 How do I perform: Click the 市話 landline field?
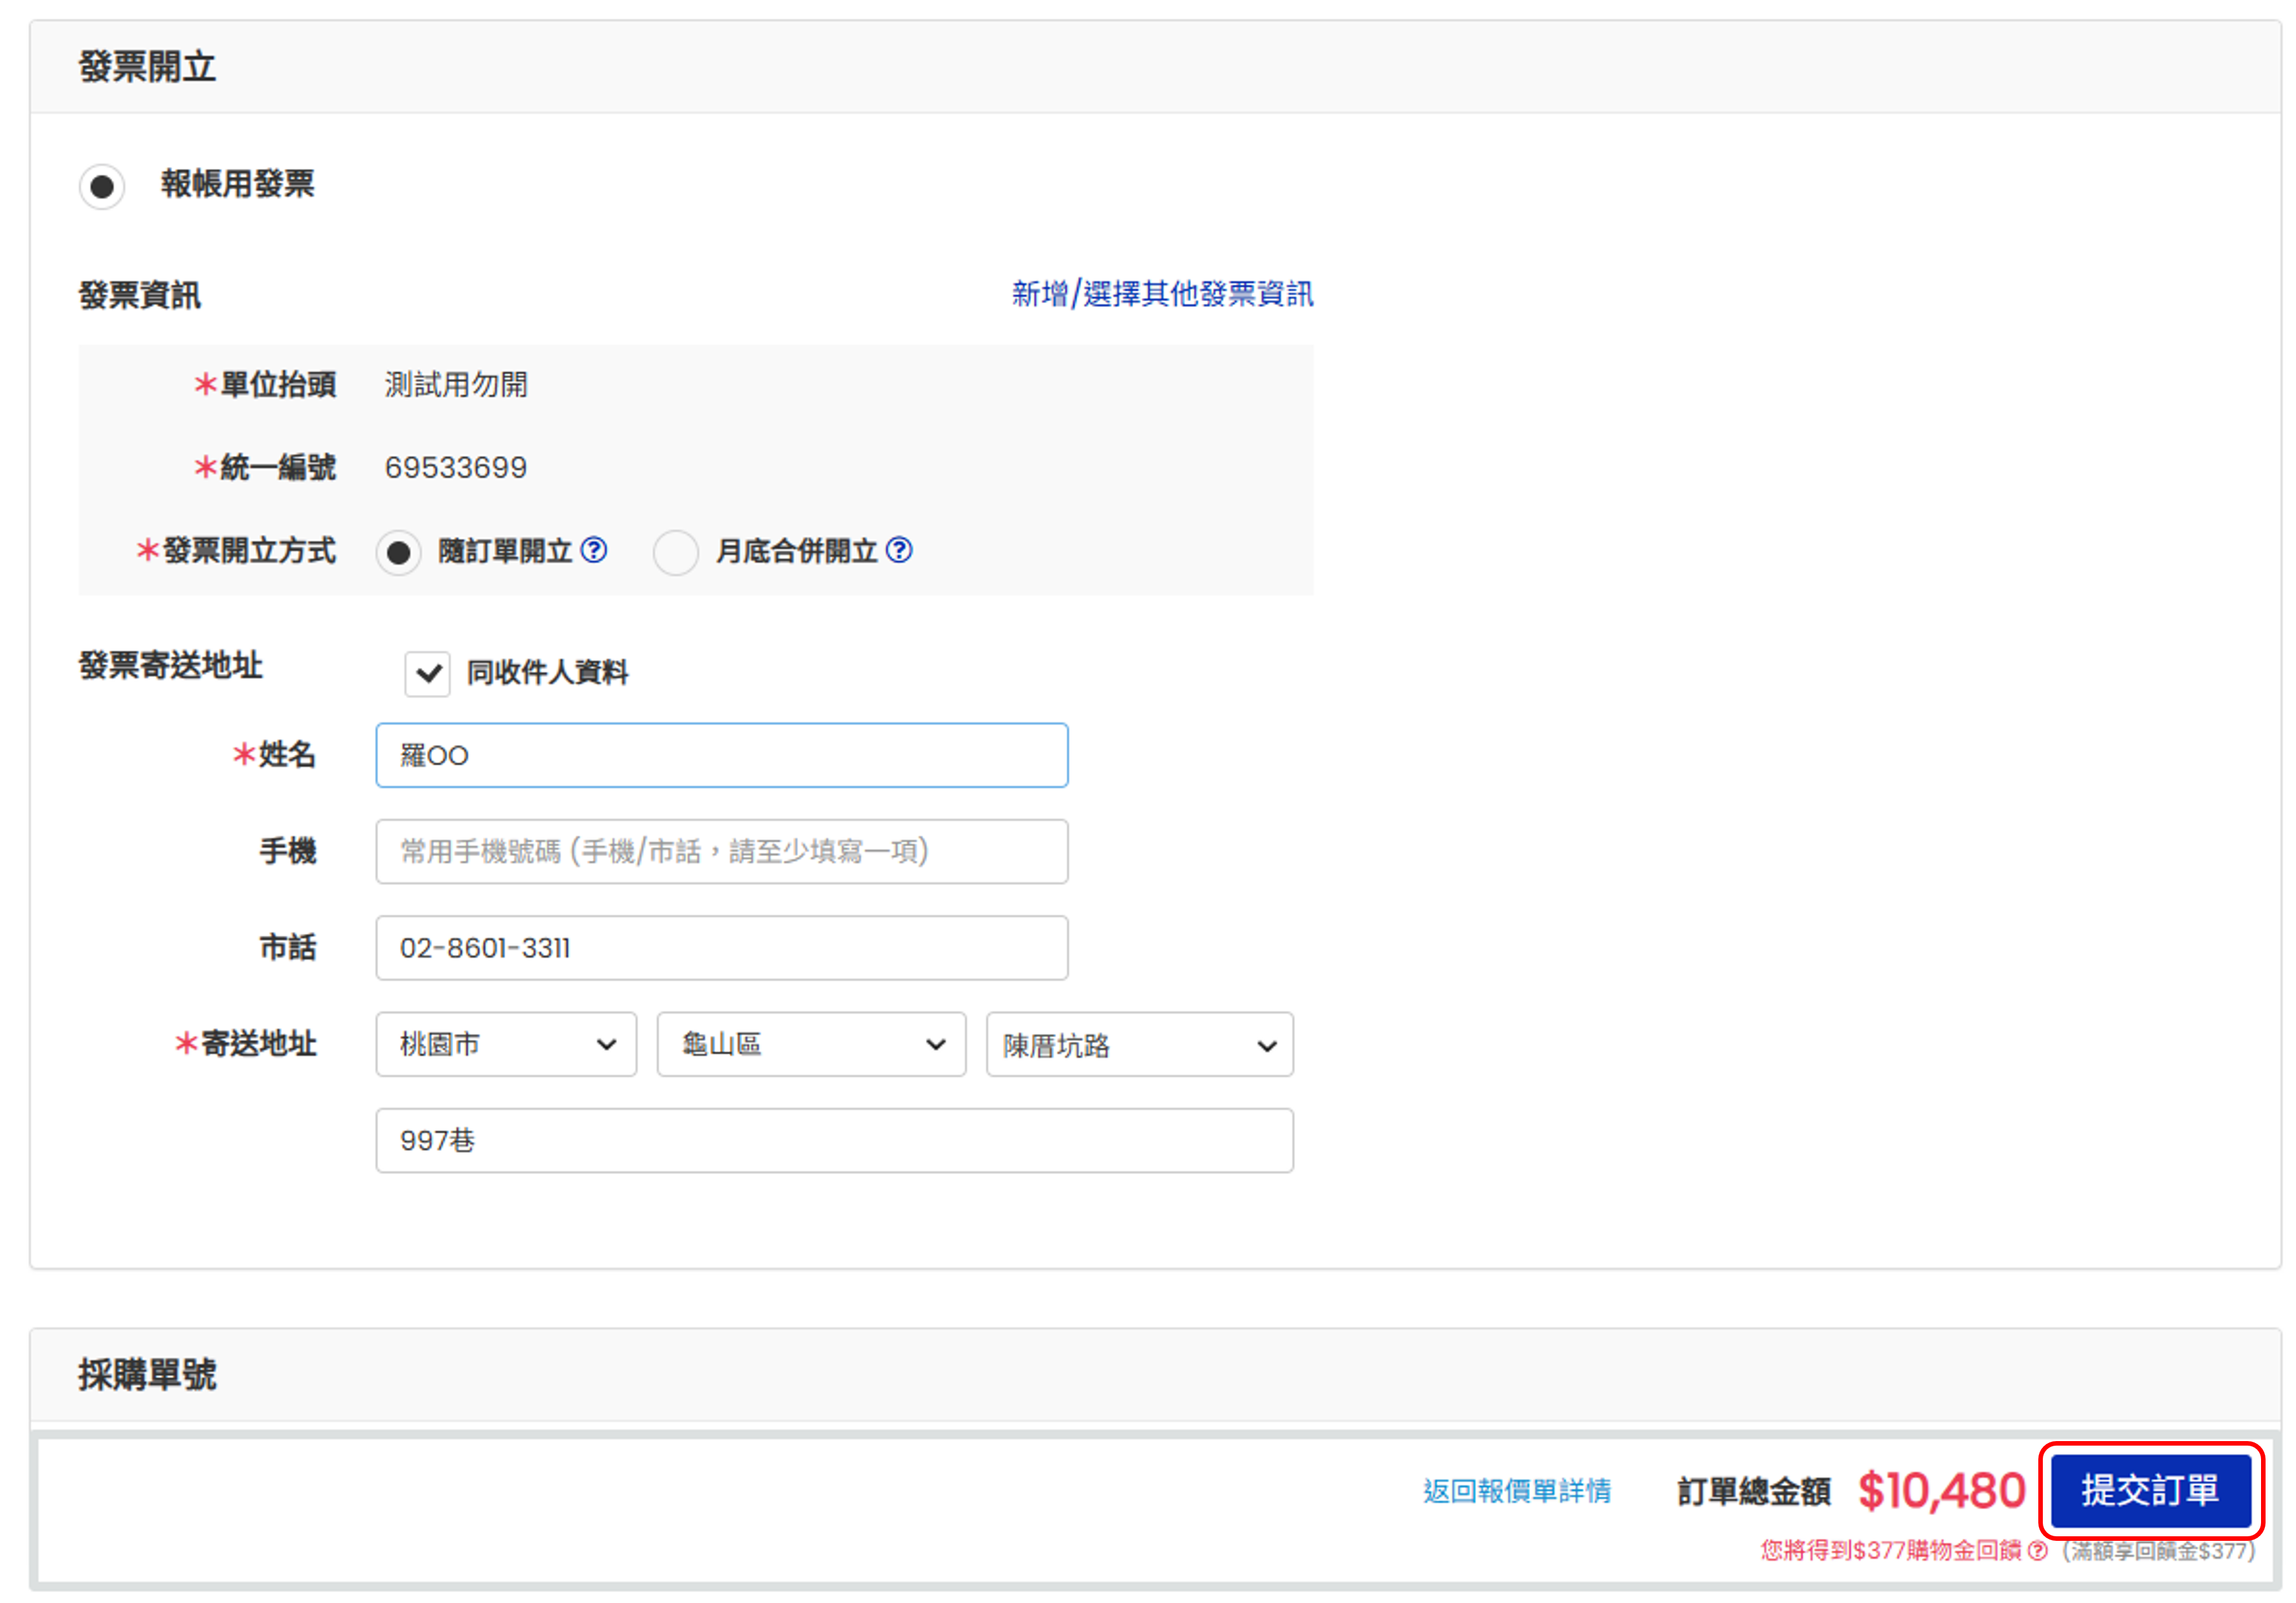coord(721,947)
